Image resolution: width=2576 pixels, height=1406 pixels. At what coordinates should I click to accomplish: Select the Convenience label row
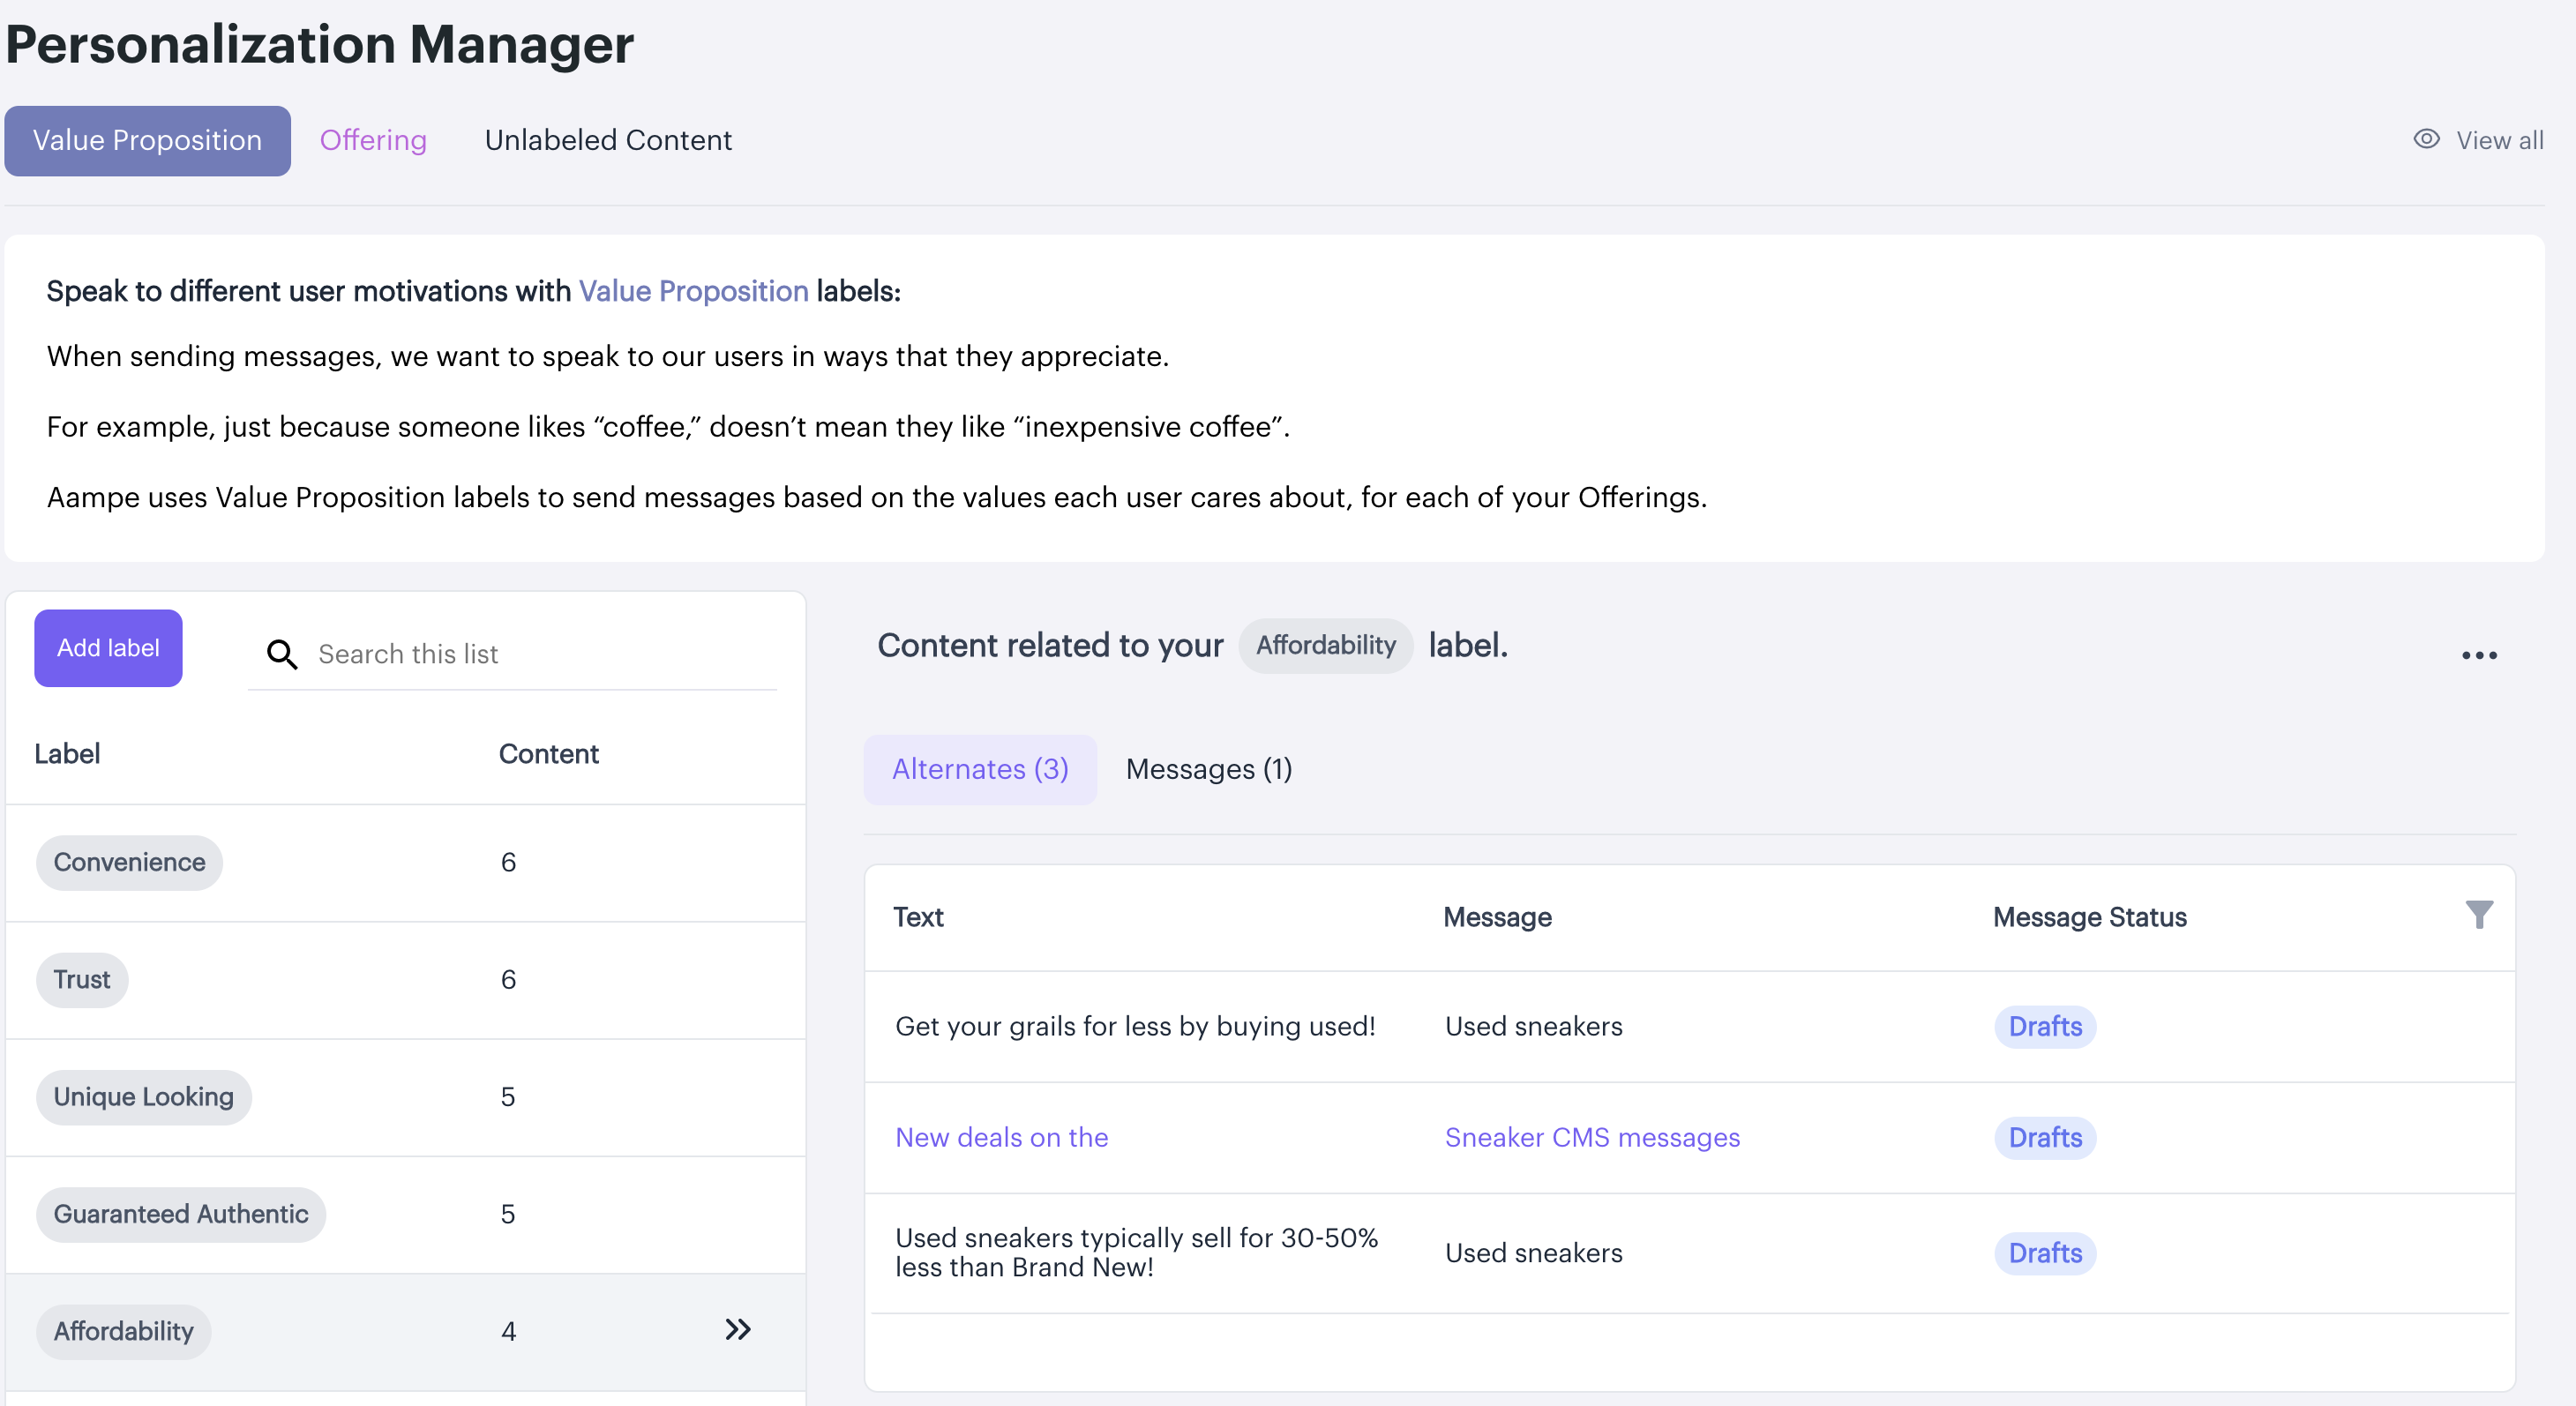click(x=130, y=862)
